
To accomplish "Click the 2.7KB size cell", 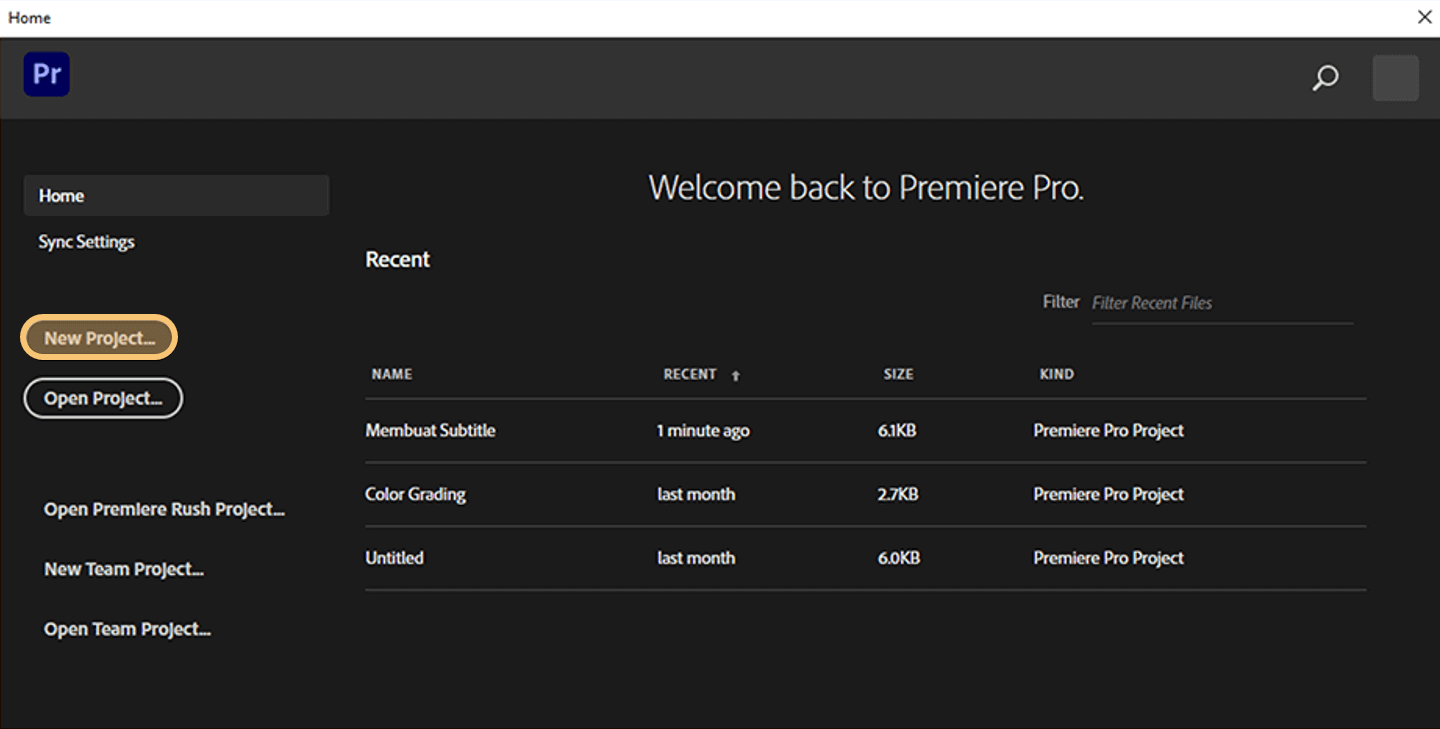I will coord(898,494).
